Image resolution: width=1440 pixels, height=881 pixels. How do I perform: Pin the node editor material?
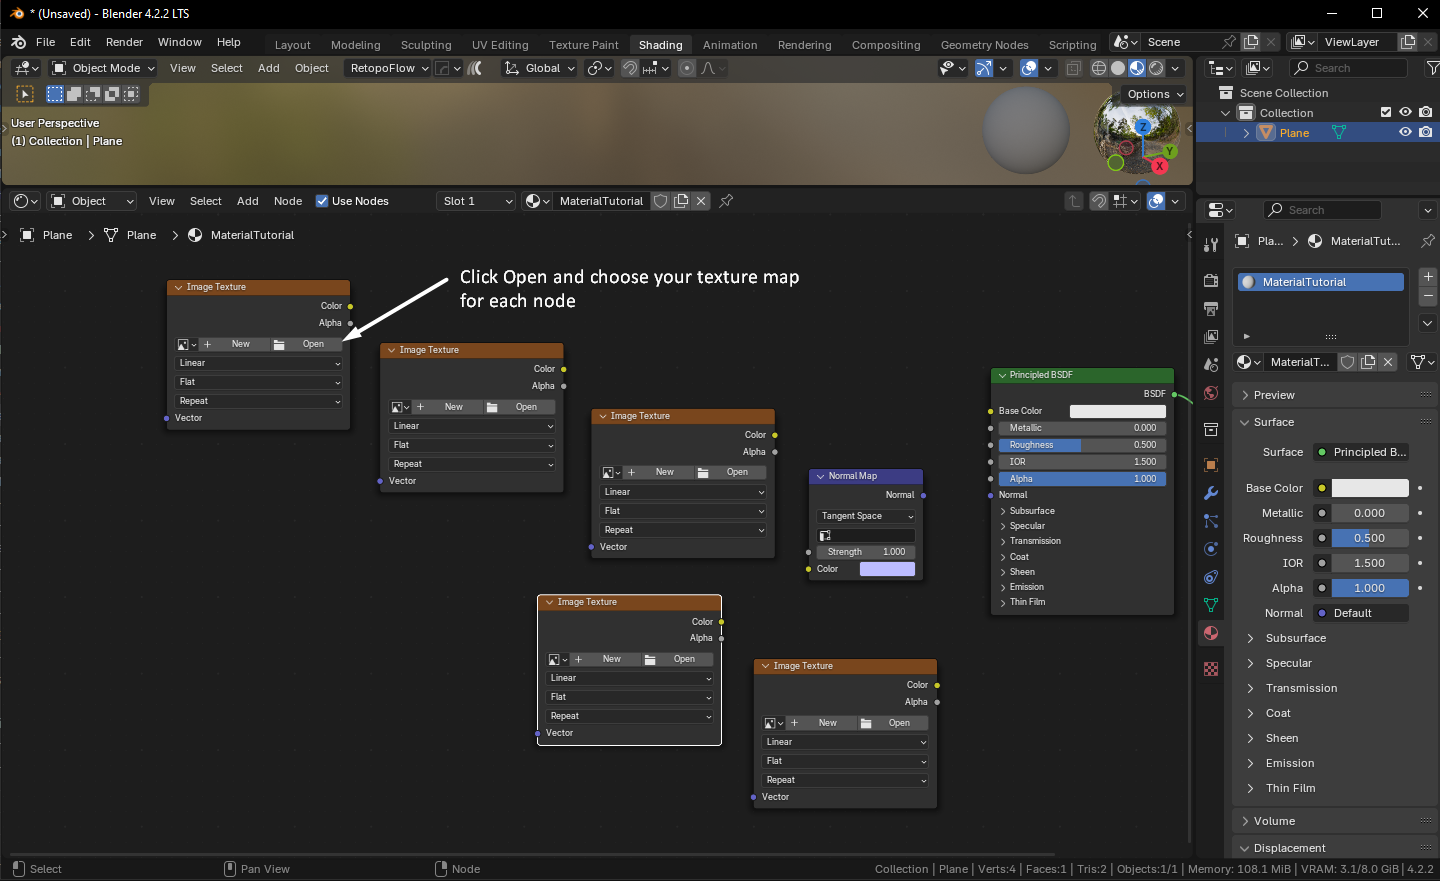(727, 201)
